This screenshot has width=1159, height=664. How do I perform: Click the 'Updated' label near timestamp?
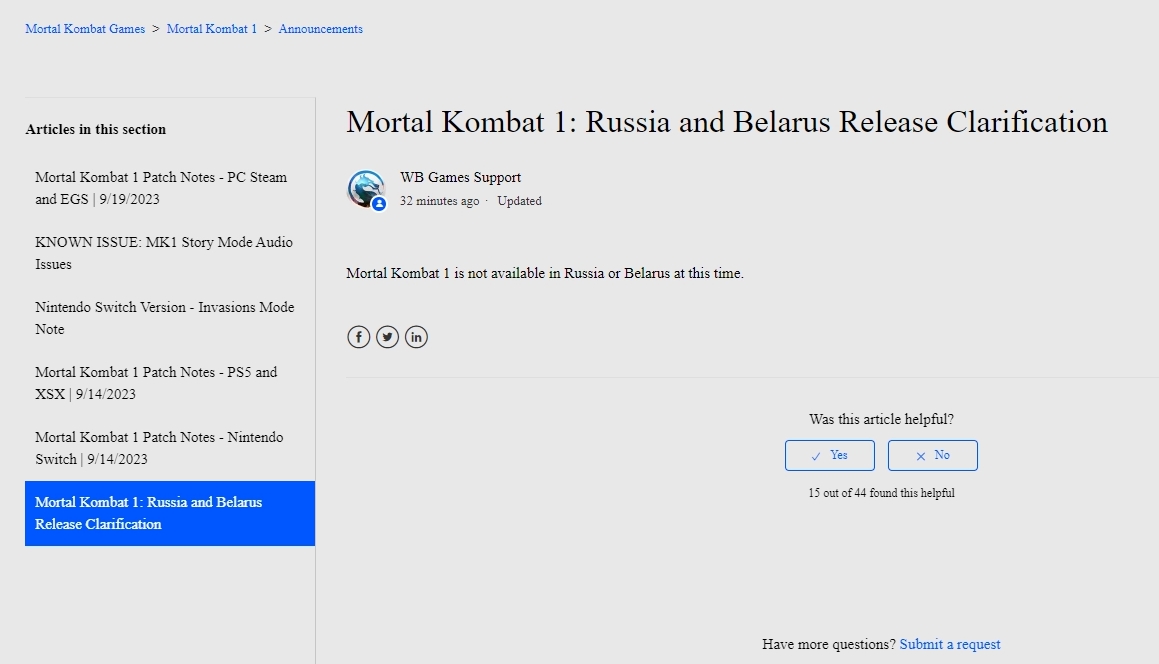click(520, 201)
